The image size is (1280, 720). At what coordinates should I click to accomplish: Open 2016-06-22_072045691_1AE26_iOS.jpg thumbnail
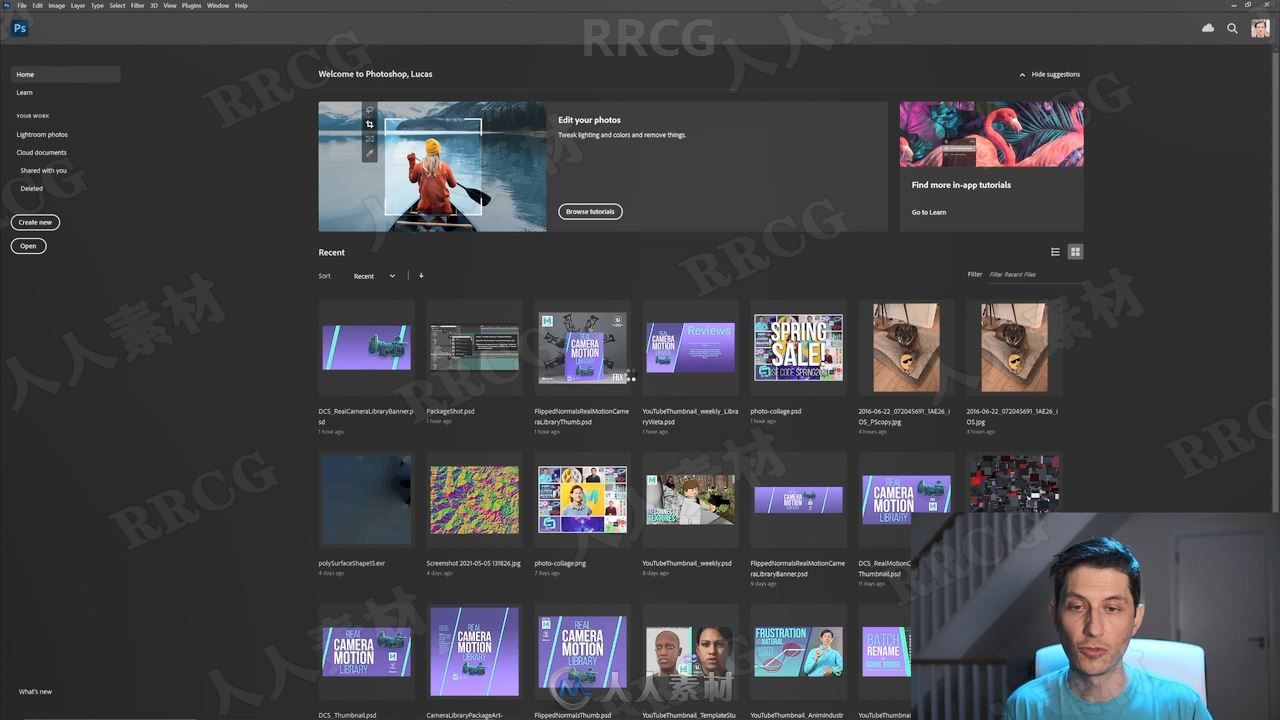pyautogui.click(x=1014, y=348)
